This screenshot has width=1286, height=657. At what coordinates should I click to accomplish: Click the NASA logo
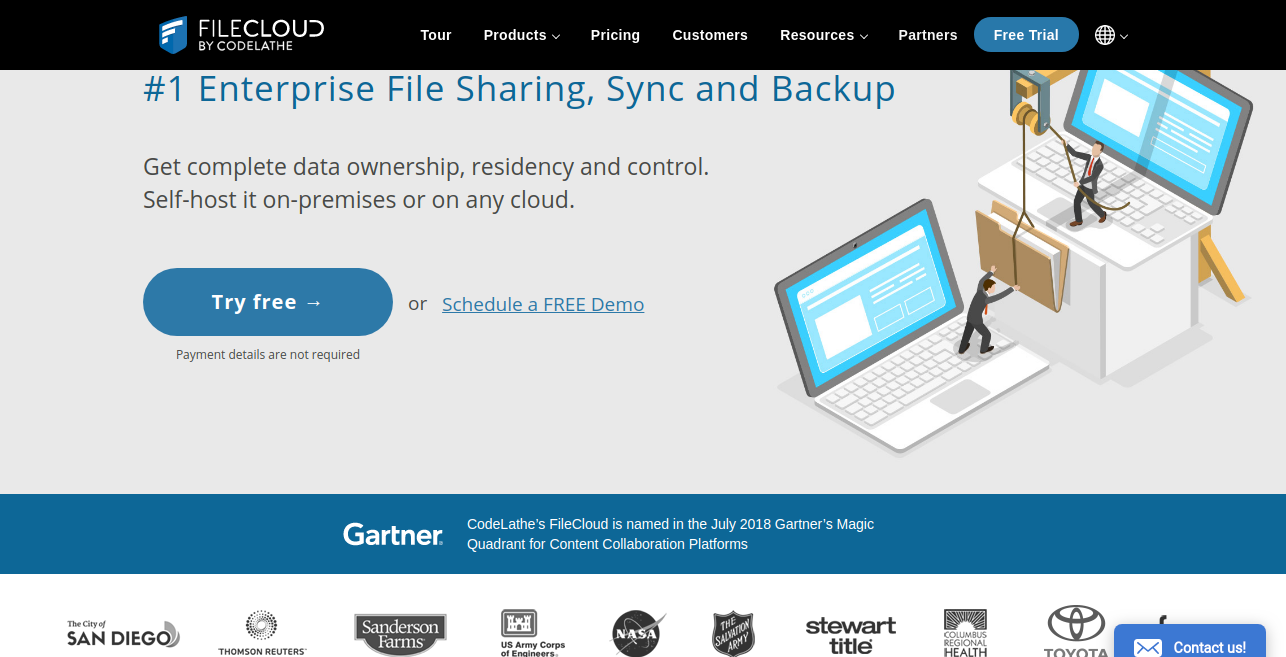(636, 632)
